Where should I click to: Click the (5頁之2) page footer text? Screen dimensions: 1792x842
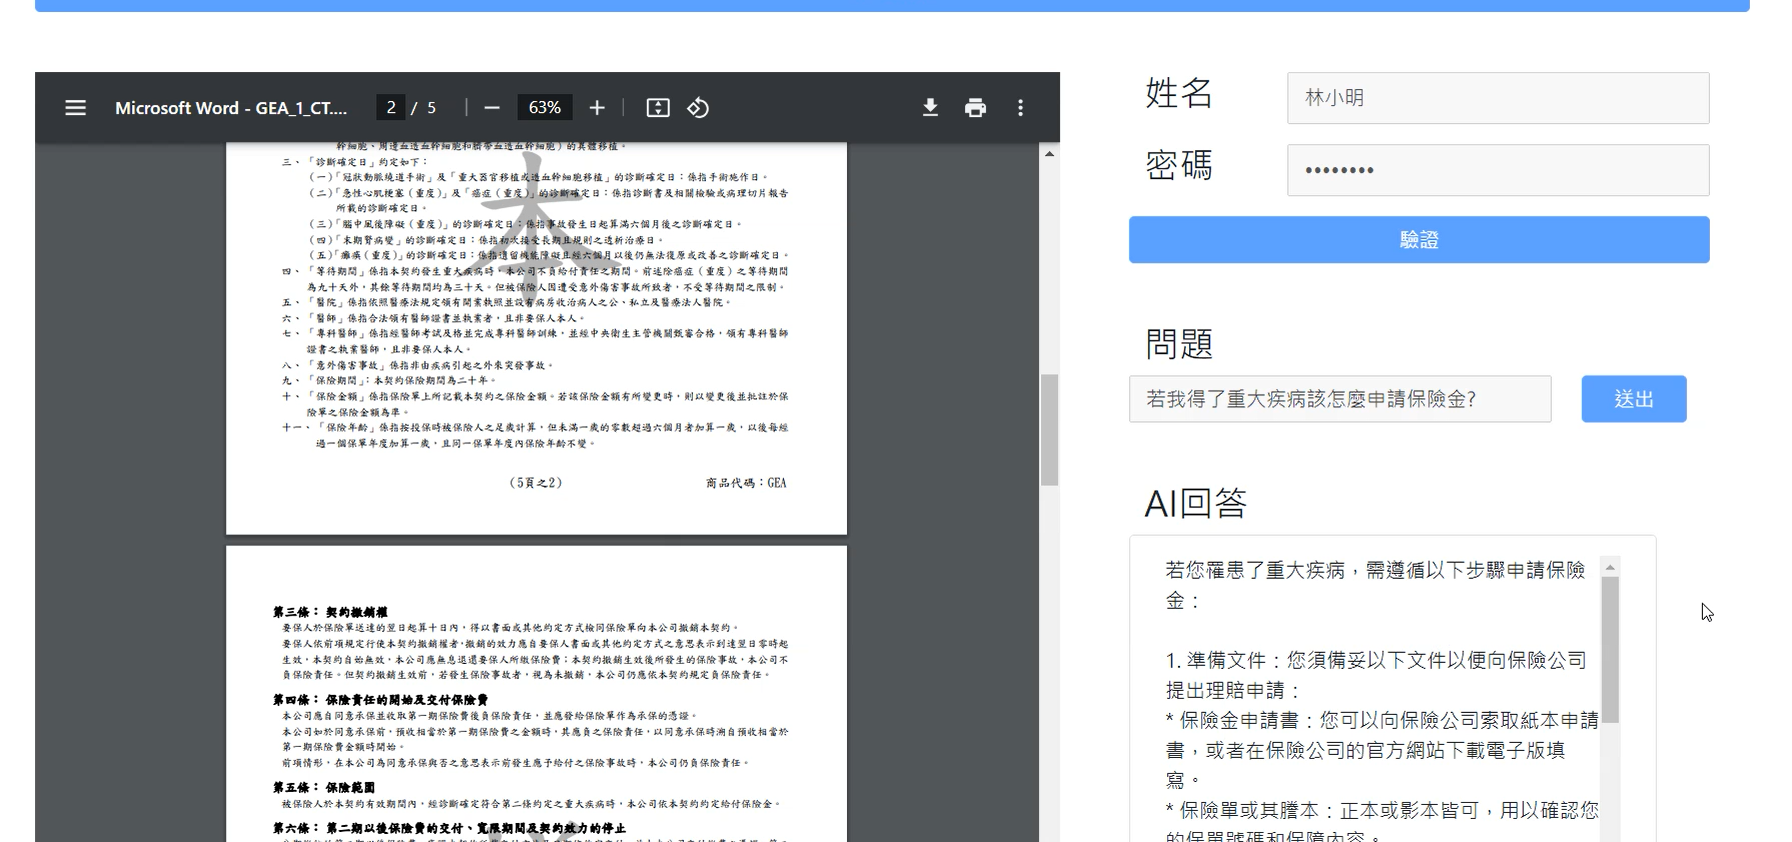pyautogui.click(x=536, y=483)
